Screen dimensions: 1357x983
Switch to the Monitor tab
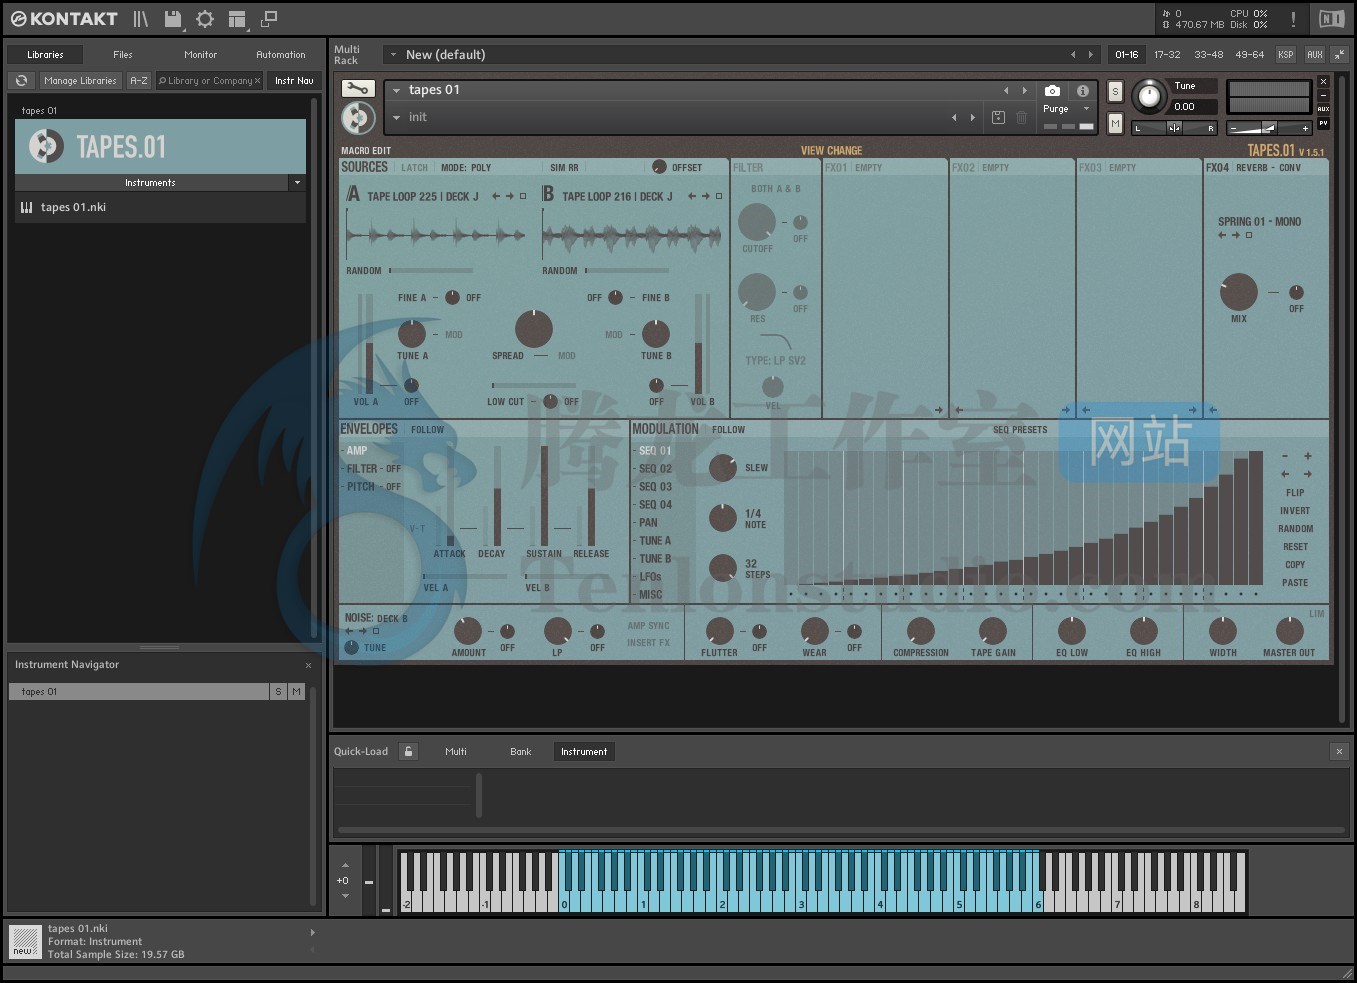200,55
